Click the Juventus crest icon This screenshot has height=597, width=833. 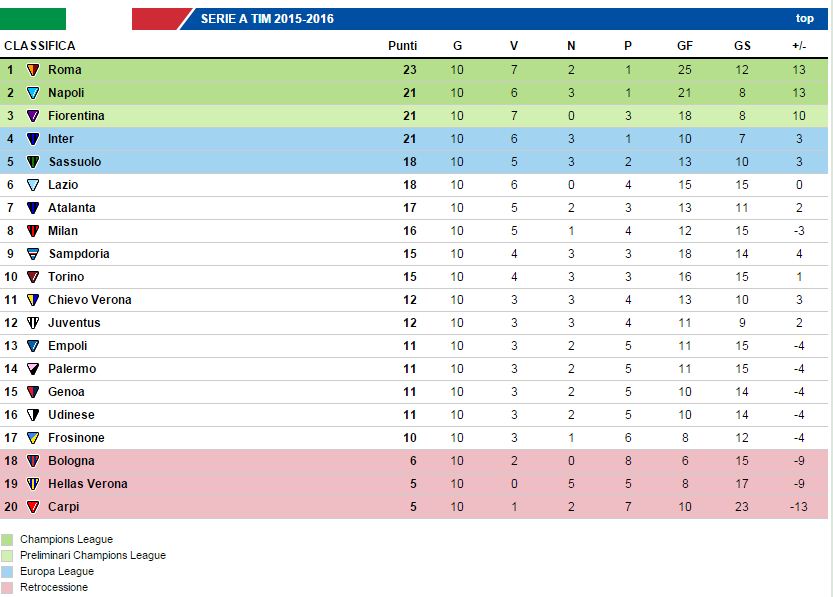33,323
